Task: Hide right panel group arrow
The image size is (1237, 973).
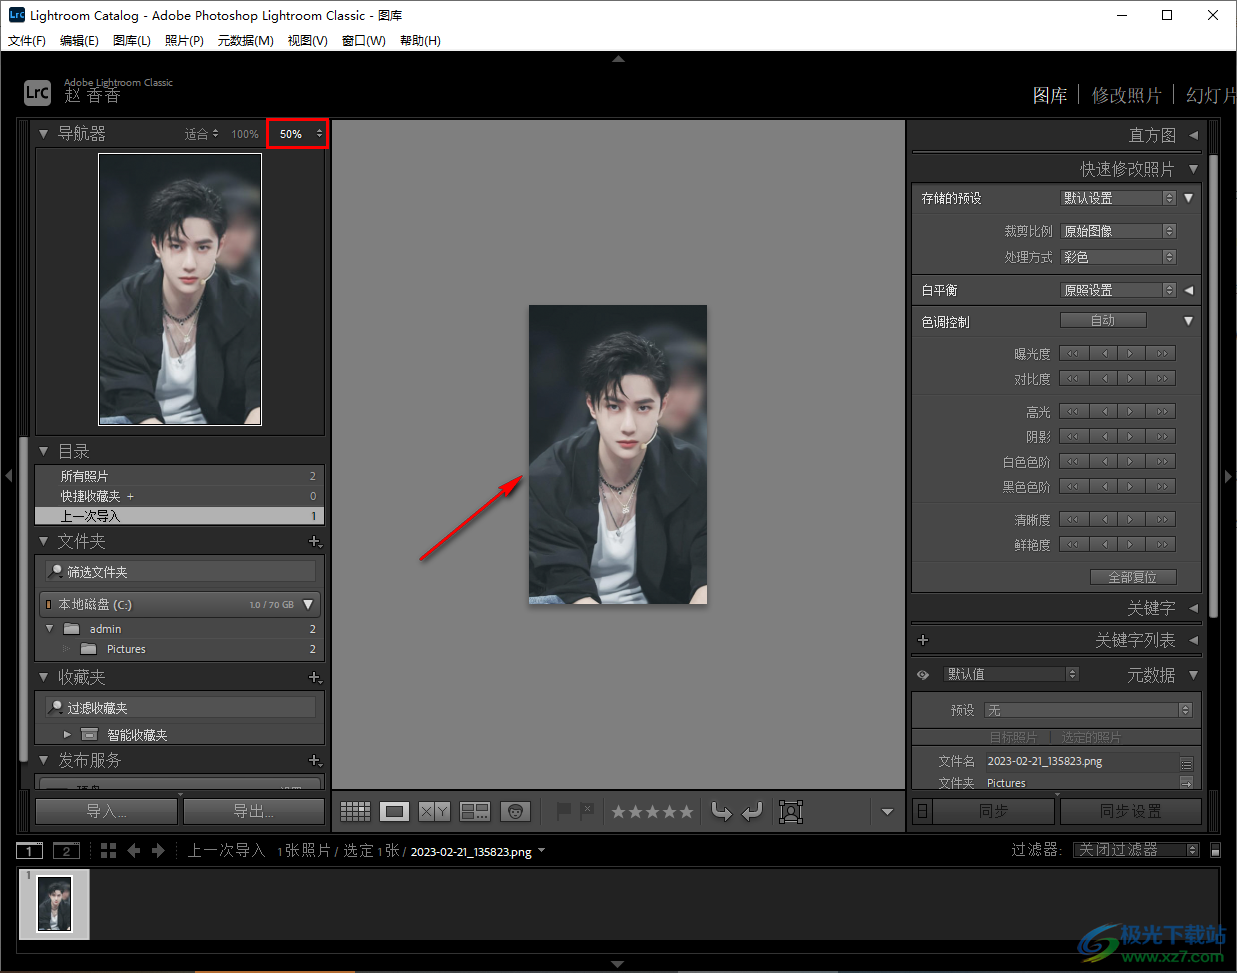Action: [x=1229, y=476]
